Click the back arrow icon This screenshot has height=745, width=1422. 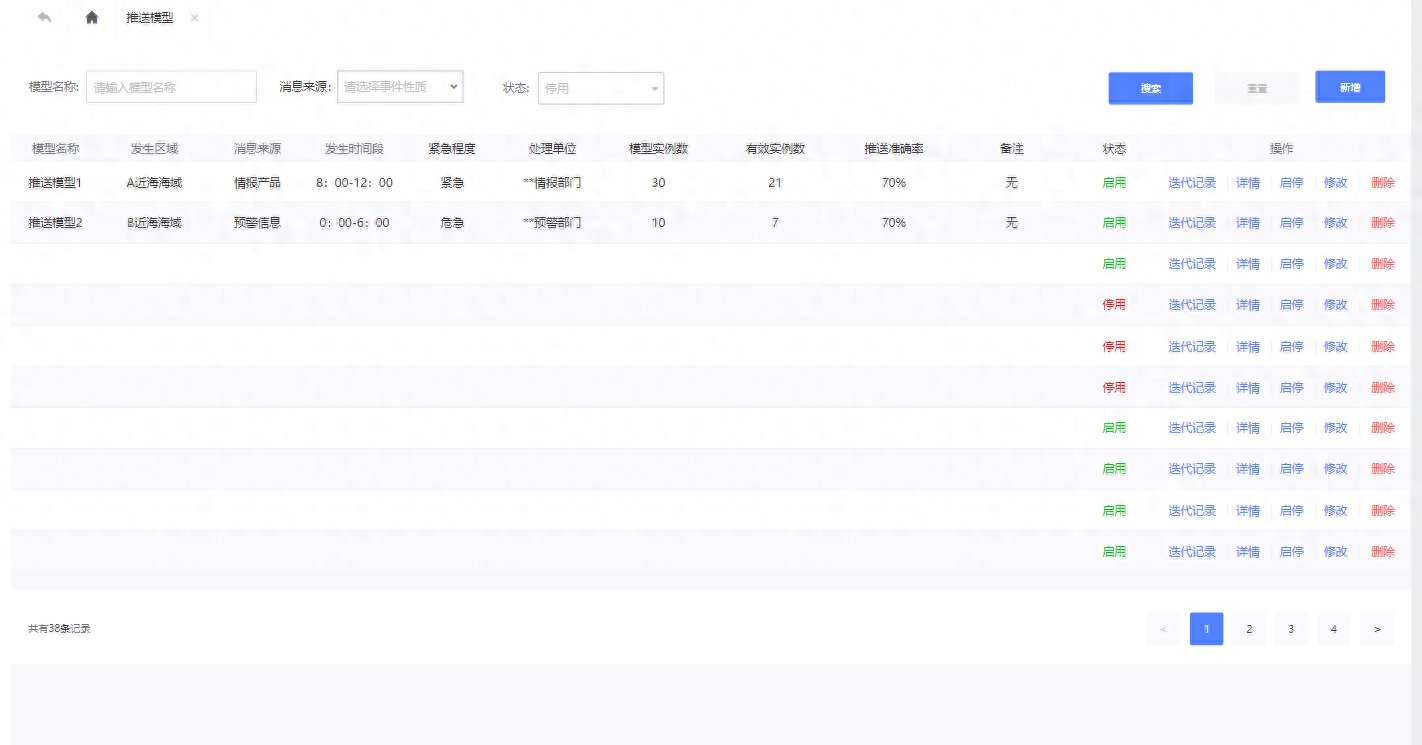tap(44, 18)
